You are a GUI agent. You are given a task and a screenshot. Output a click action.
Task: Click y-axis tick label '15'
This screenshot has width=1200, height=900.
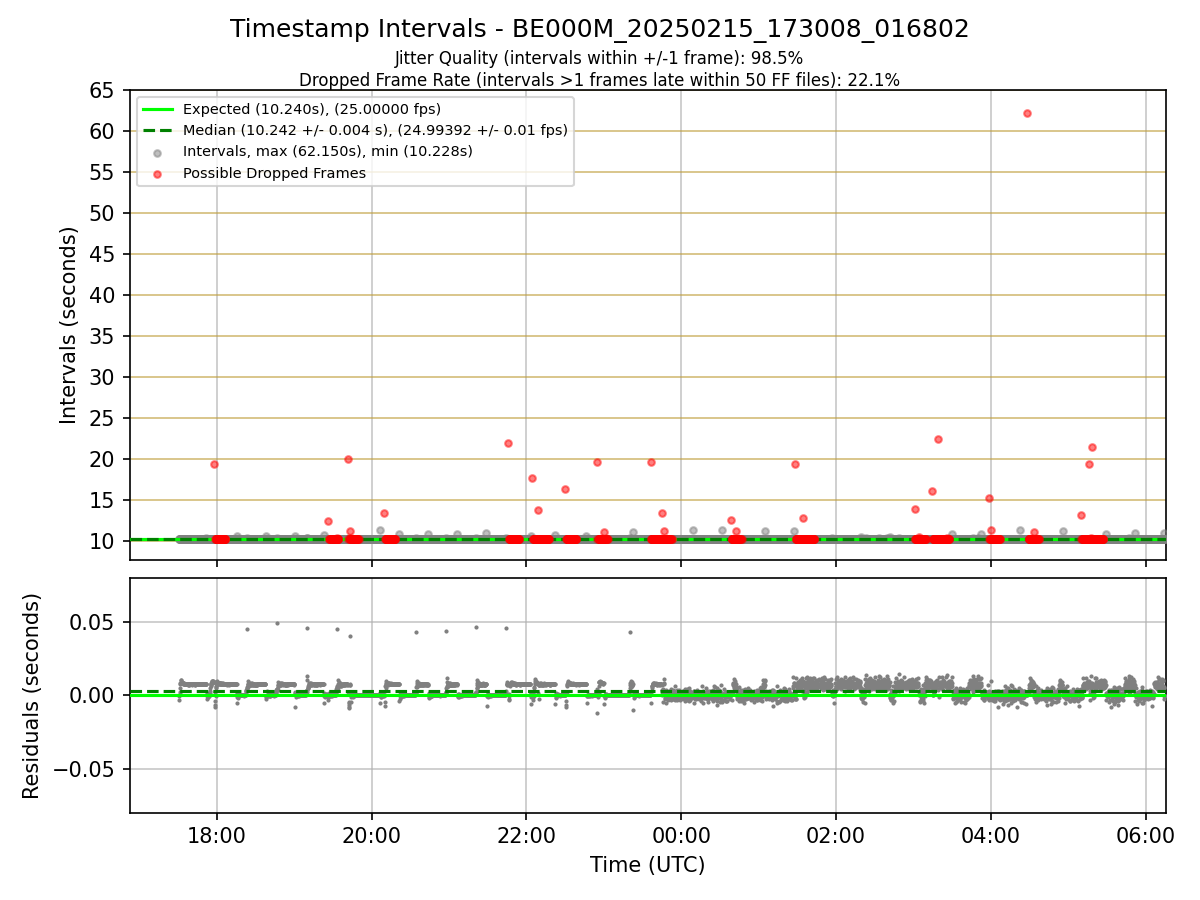pos(102,500)
